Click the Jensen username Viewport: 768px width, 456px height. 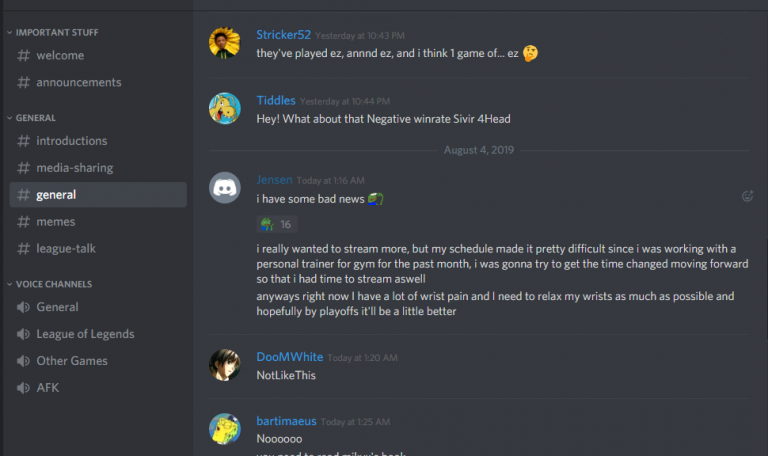coord(274,180)
